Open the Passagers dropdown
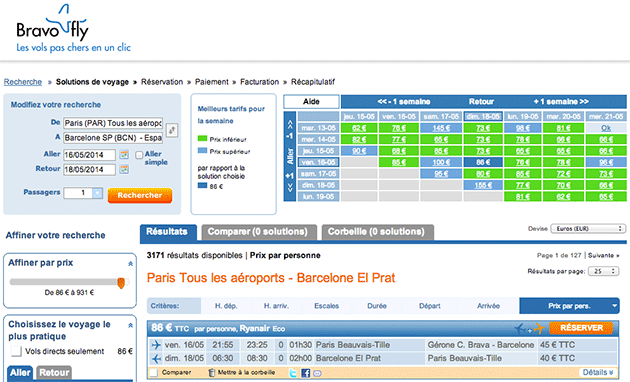Viewport: 630px width, 382px height. (83, 193)
